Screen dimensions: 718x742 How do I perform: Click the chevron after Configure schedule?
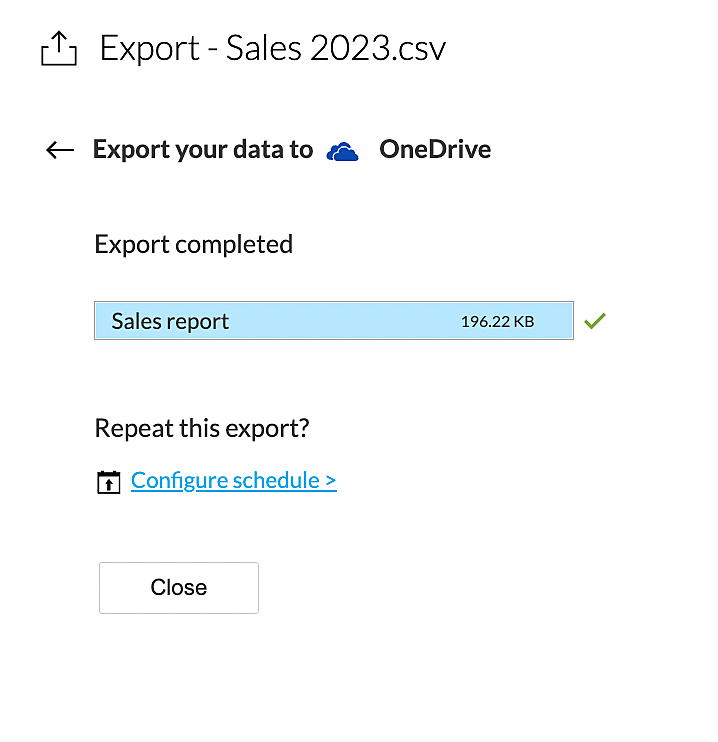pyautogui.click(x=330, y=481)
